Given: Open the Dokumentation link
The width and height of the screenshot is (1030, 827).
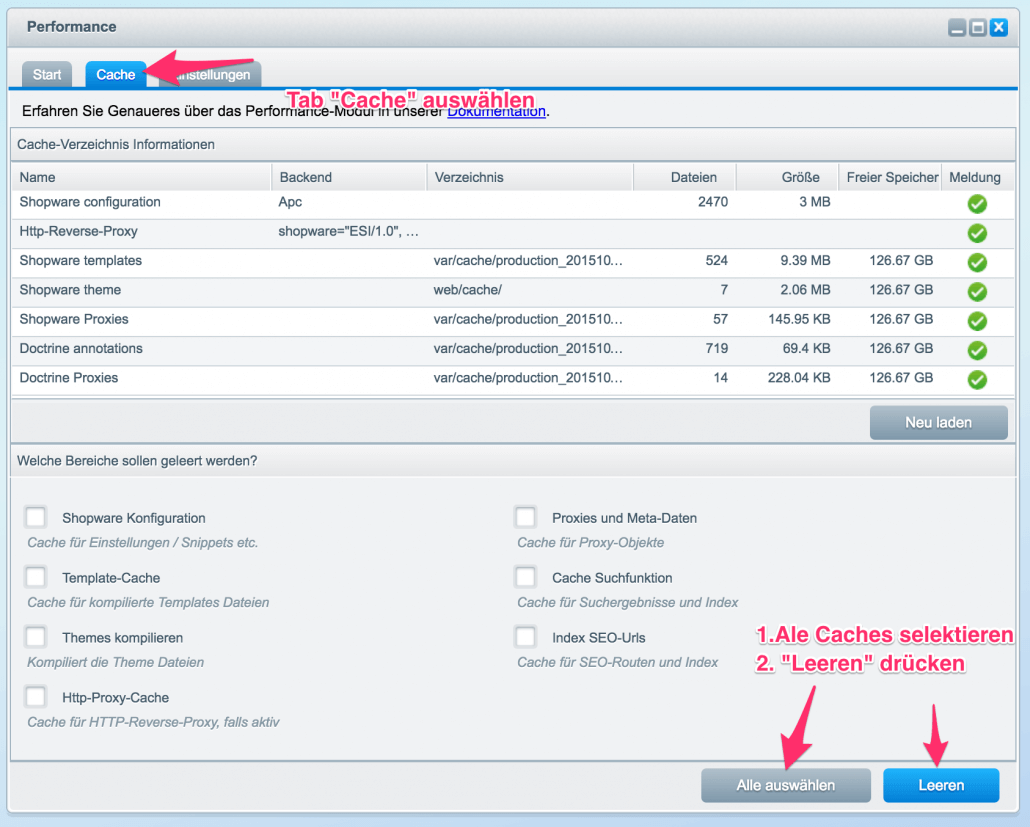Looking at the screenshot, I should pyautogui.click(x=497, y=111).
